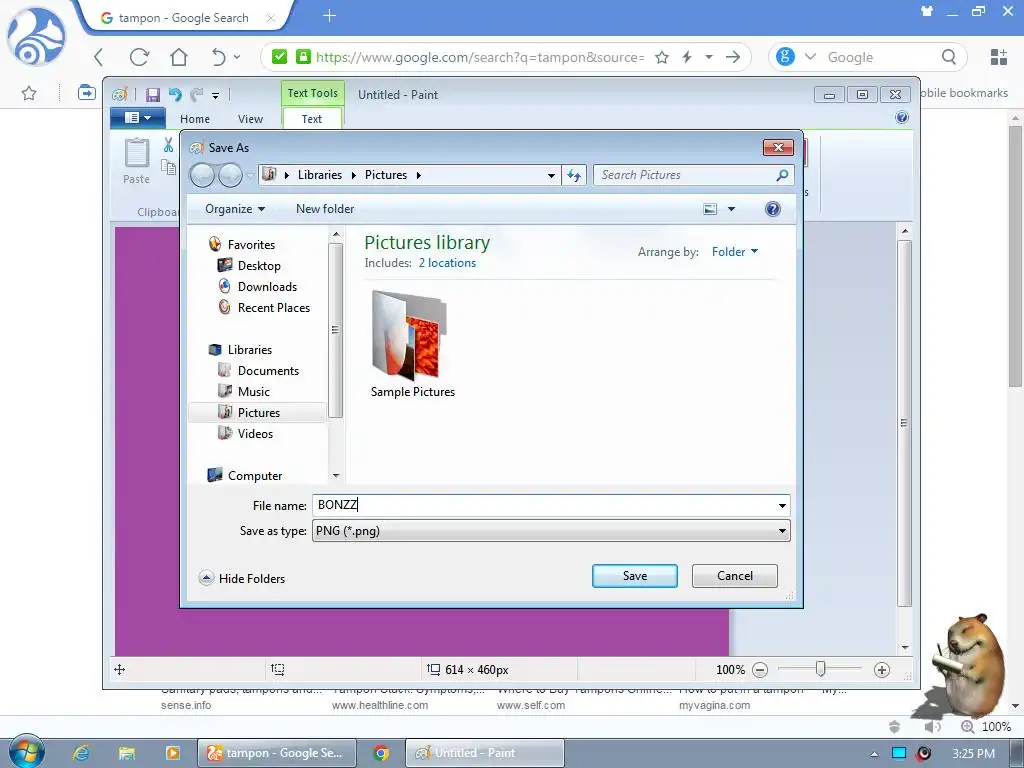Open the Save as type dropdown

tap(551, 531)
